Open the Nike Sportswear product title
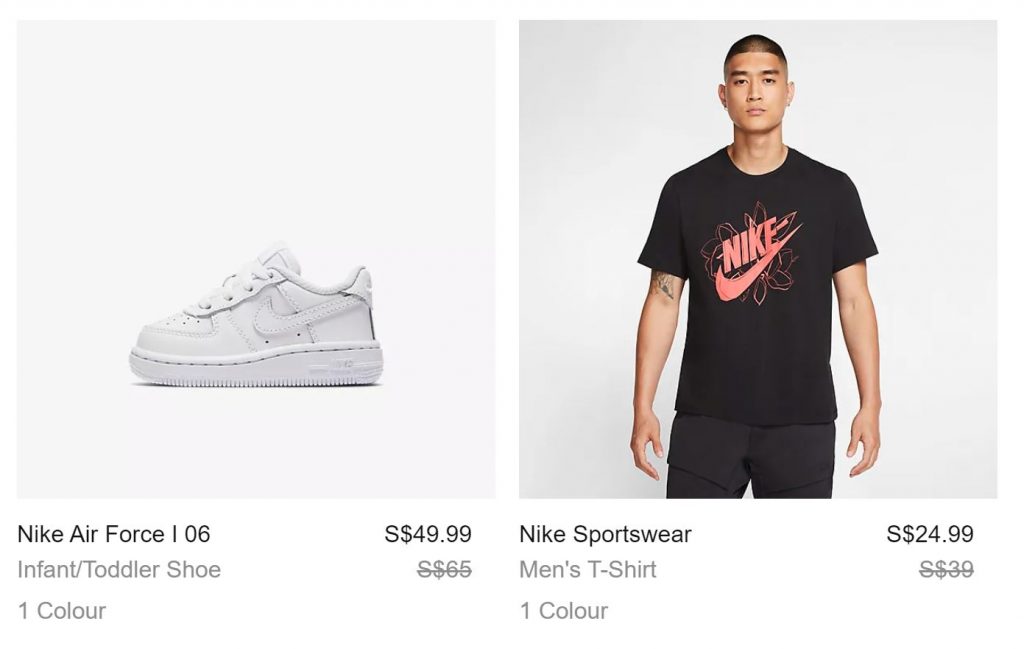This screenshot has width=1024, height=649. (x=605, y=534)
